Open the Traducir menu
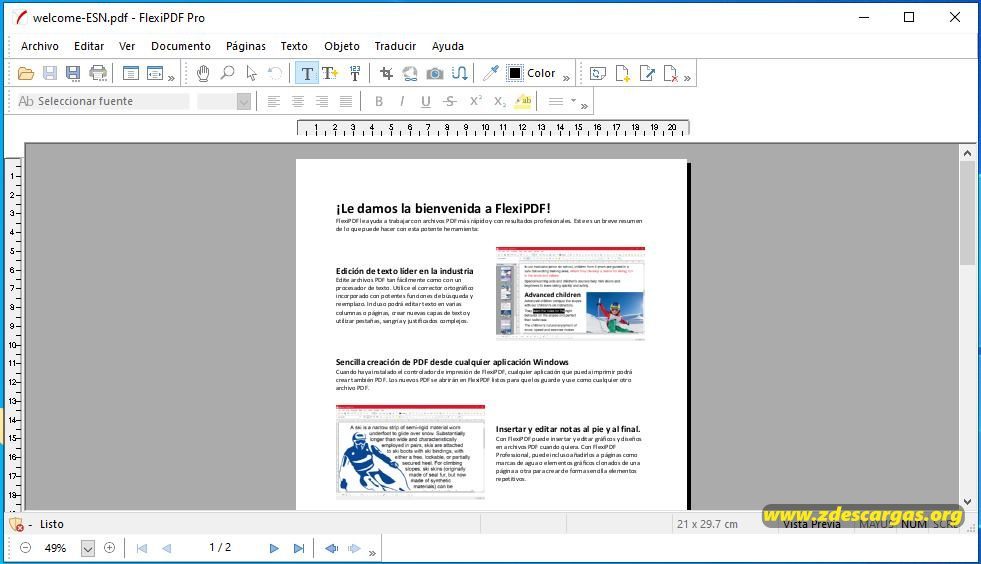Screen dimensions: 981x564 395,46
